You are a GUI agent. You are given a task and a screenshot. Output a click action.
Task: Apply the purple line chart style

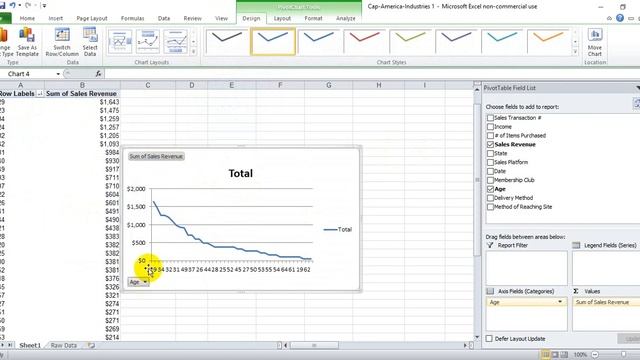456,41
